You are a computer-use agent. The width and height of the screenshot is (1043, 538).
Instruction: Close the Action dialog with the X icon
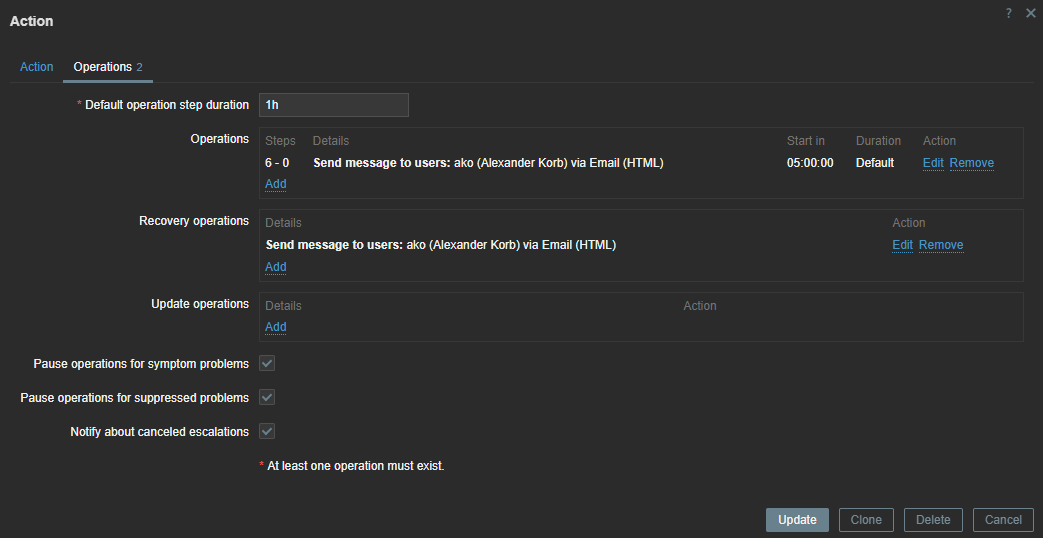coord(1030,13)
